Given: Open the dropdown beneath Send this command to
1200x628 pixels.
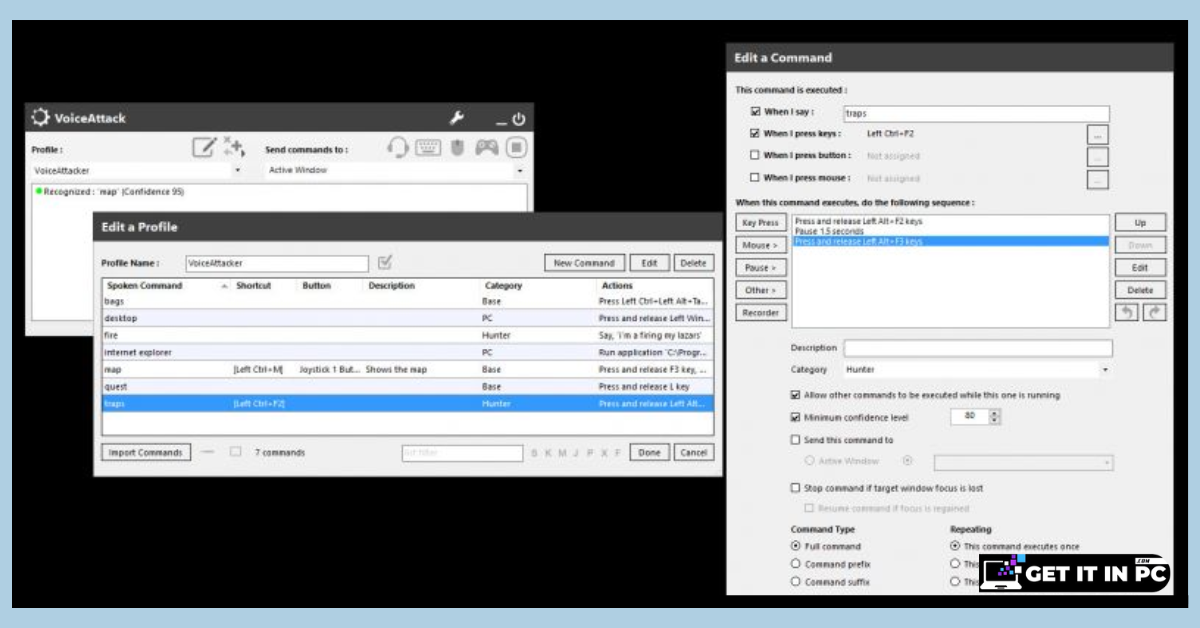Looking at the screenshot, I should 1023,462.
